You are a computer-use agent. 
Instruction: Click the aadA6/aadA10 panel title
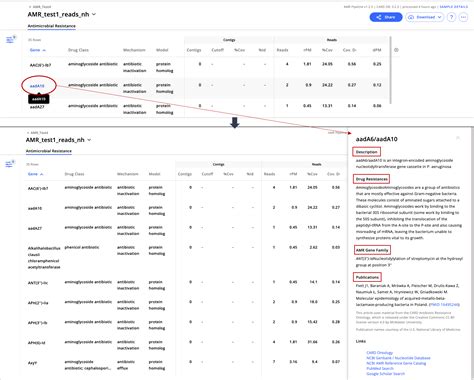coord(376,139)
